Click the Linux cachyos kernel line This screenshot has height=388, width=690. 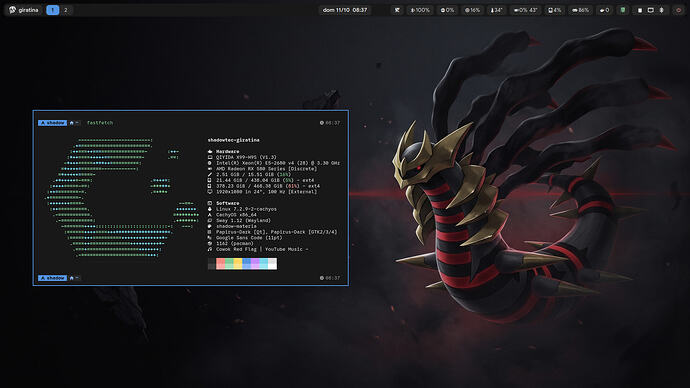point(242,209)
